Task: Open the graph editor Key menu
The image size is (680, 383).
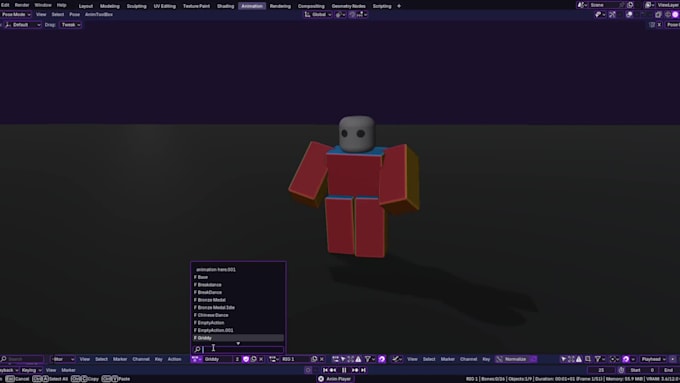Action: point(486,359)
